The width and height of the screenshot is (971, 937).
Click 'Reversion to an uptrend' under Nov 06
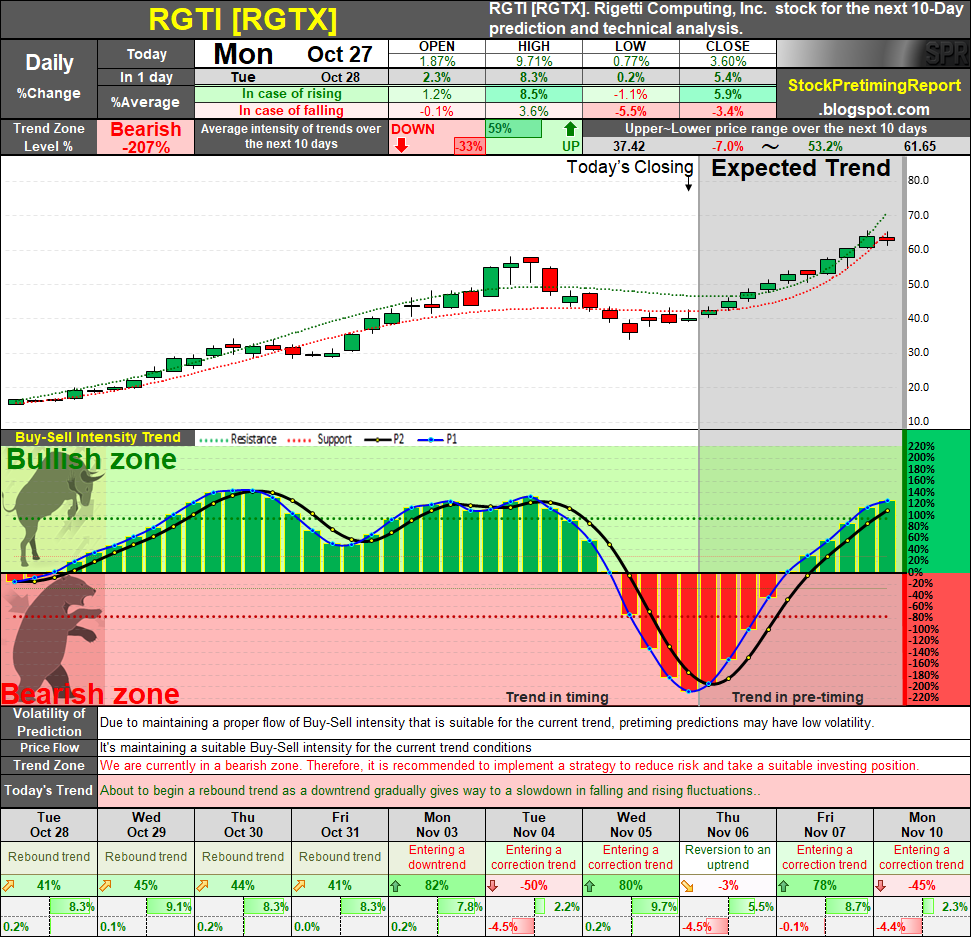click(x=728, y=857)
